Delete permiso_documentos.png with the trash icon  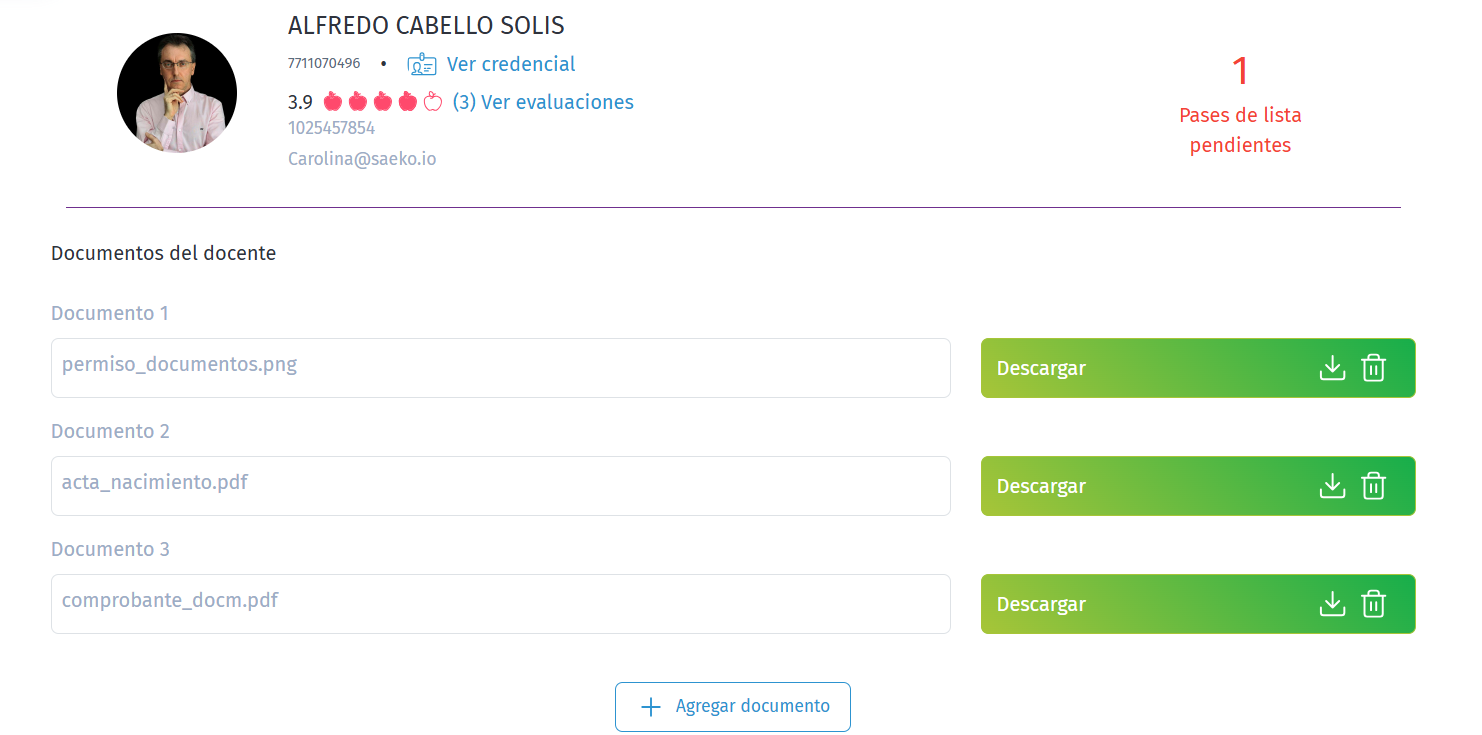1374,368
